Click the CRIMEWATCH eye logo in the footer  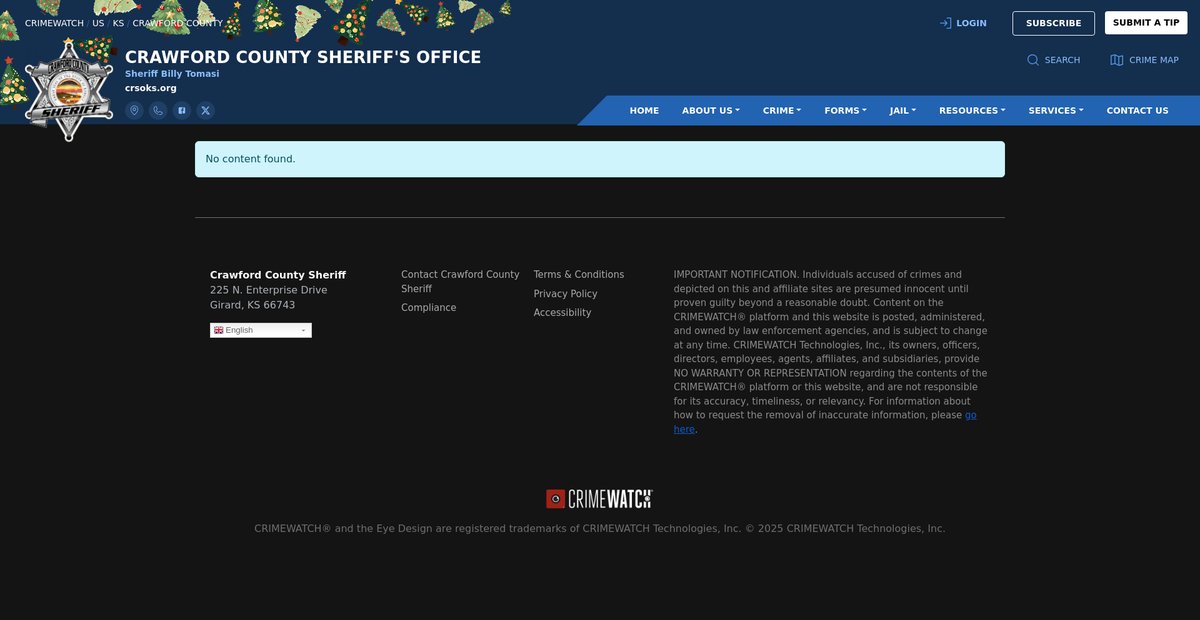[556, 498]
